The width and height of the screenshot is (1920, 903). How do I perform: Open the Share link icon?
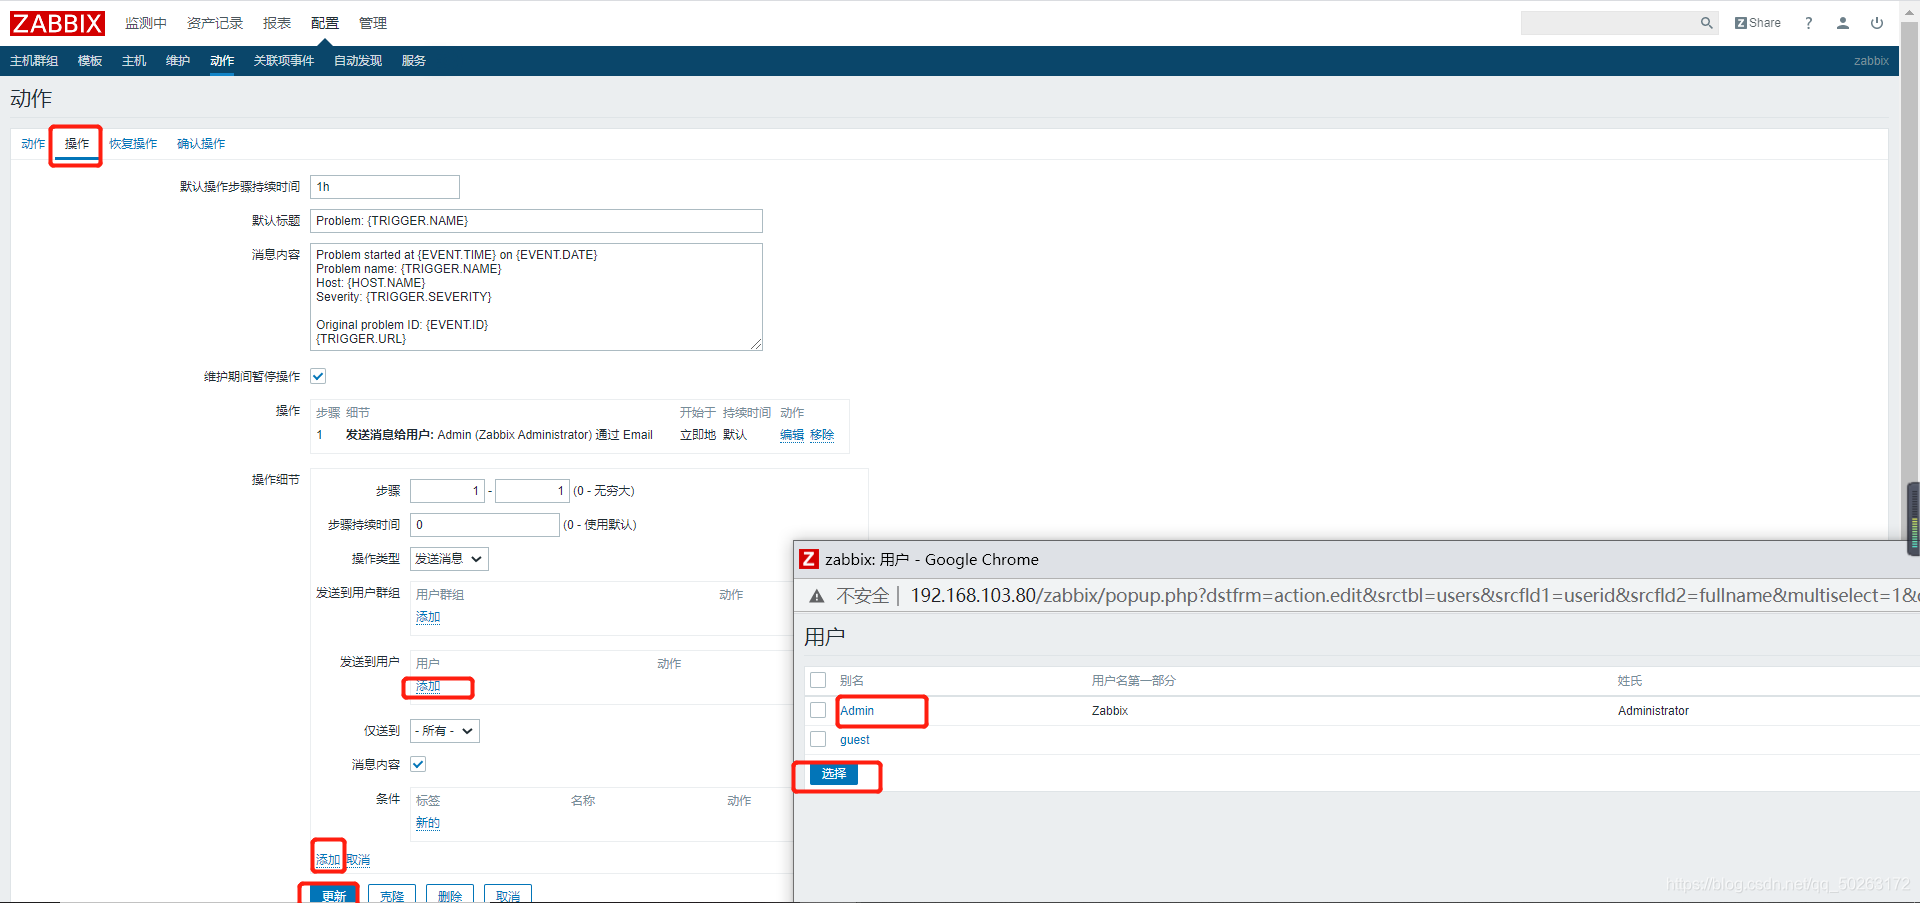click(x=1757, y=23)
